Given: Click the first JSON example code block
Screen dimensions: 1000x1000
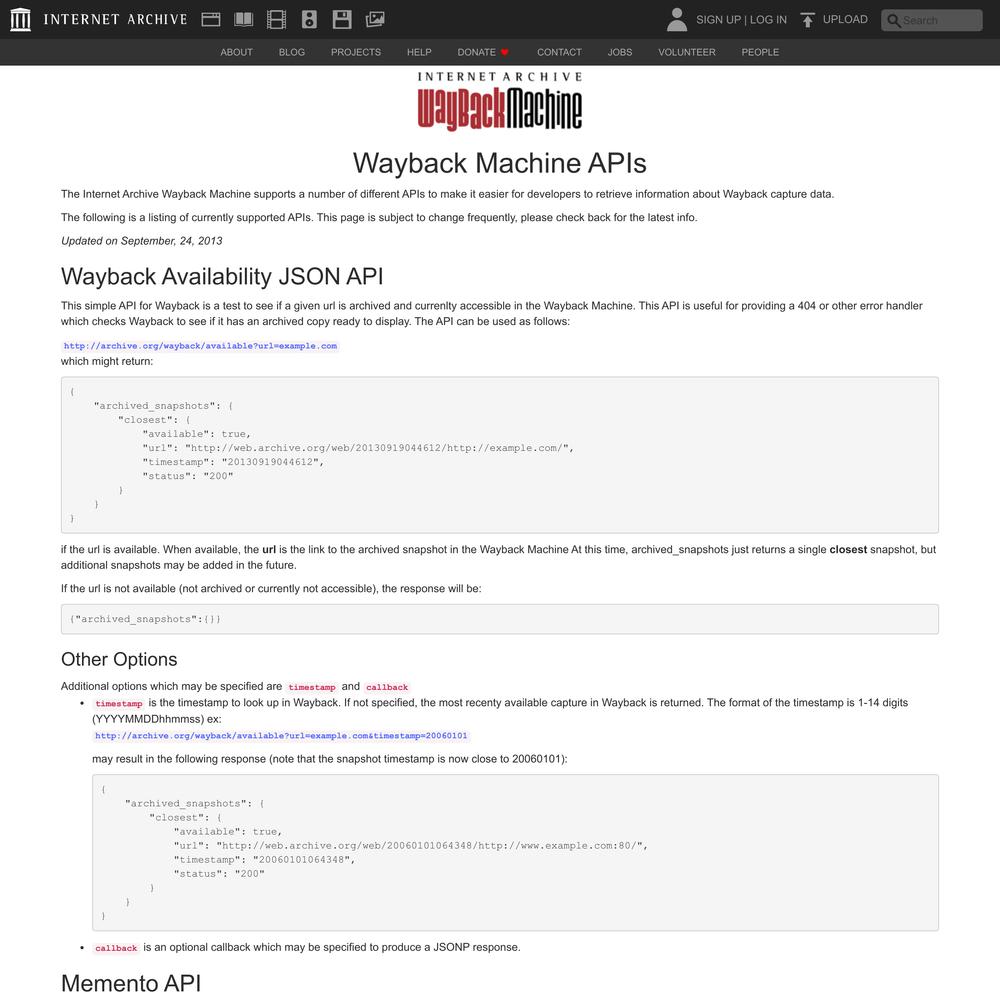Looking at the screenshot, I should (500, 455).
